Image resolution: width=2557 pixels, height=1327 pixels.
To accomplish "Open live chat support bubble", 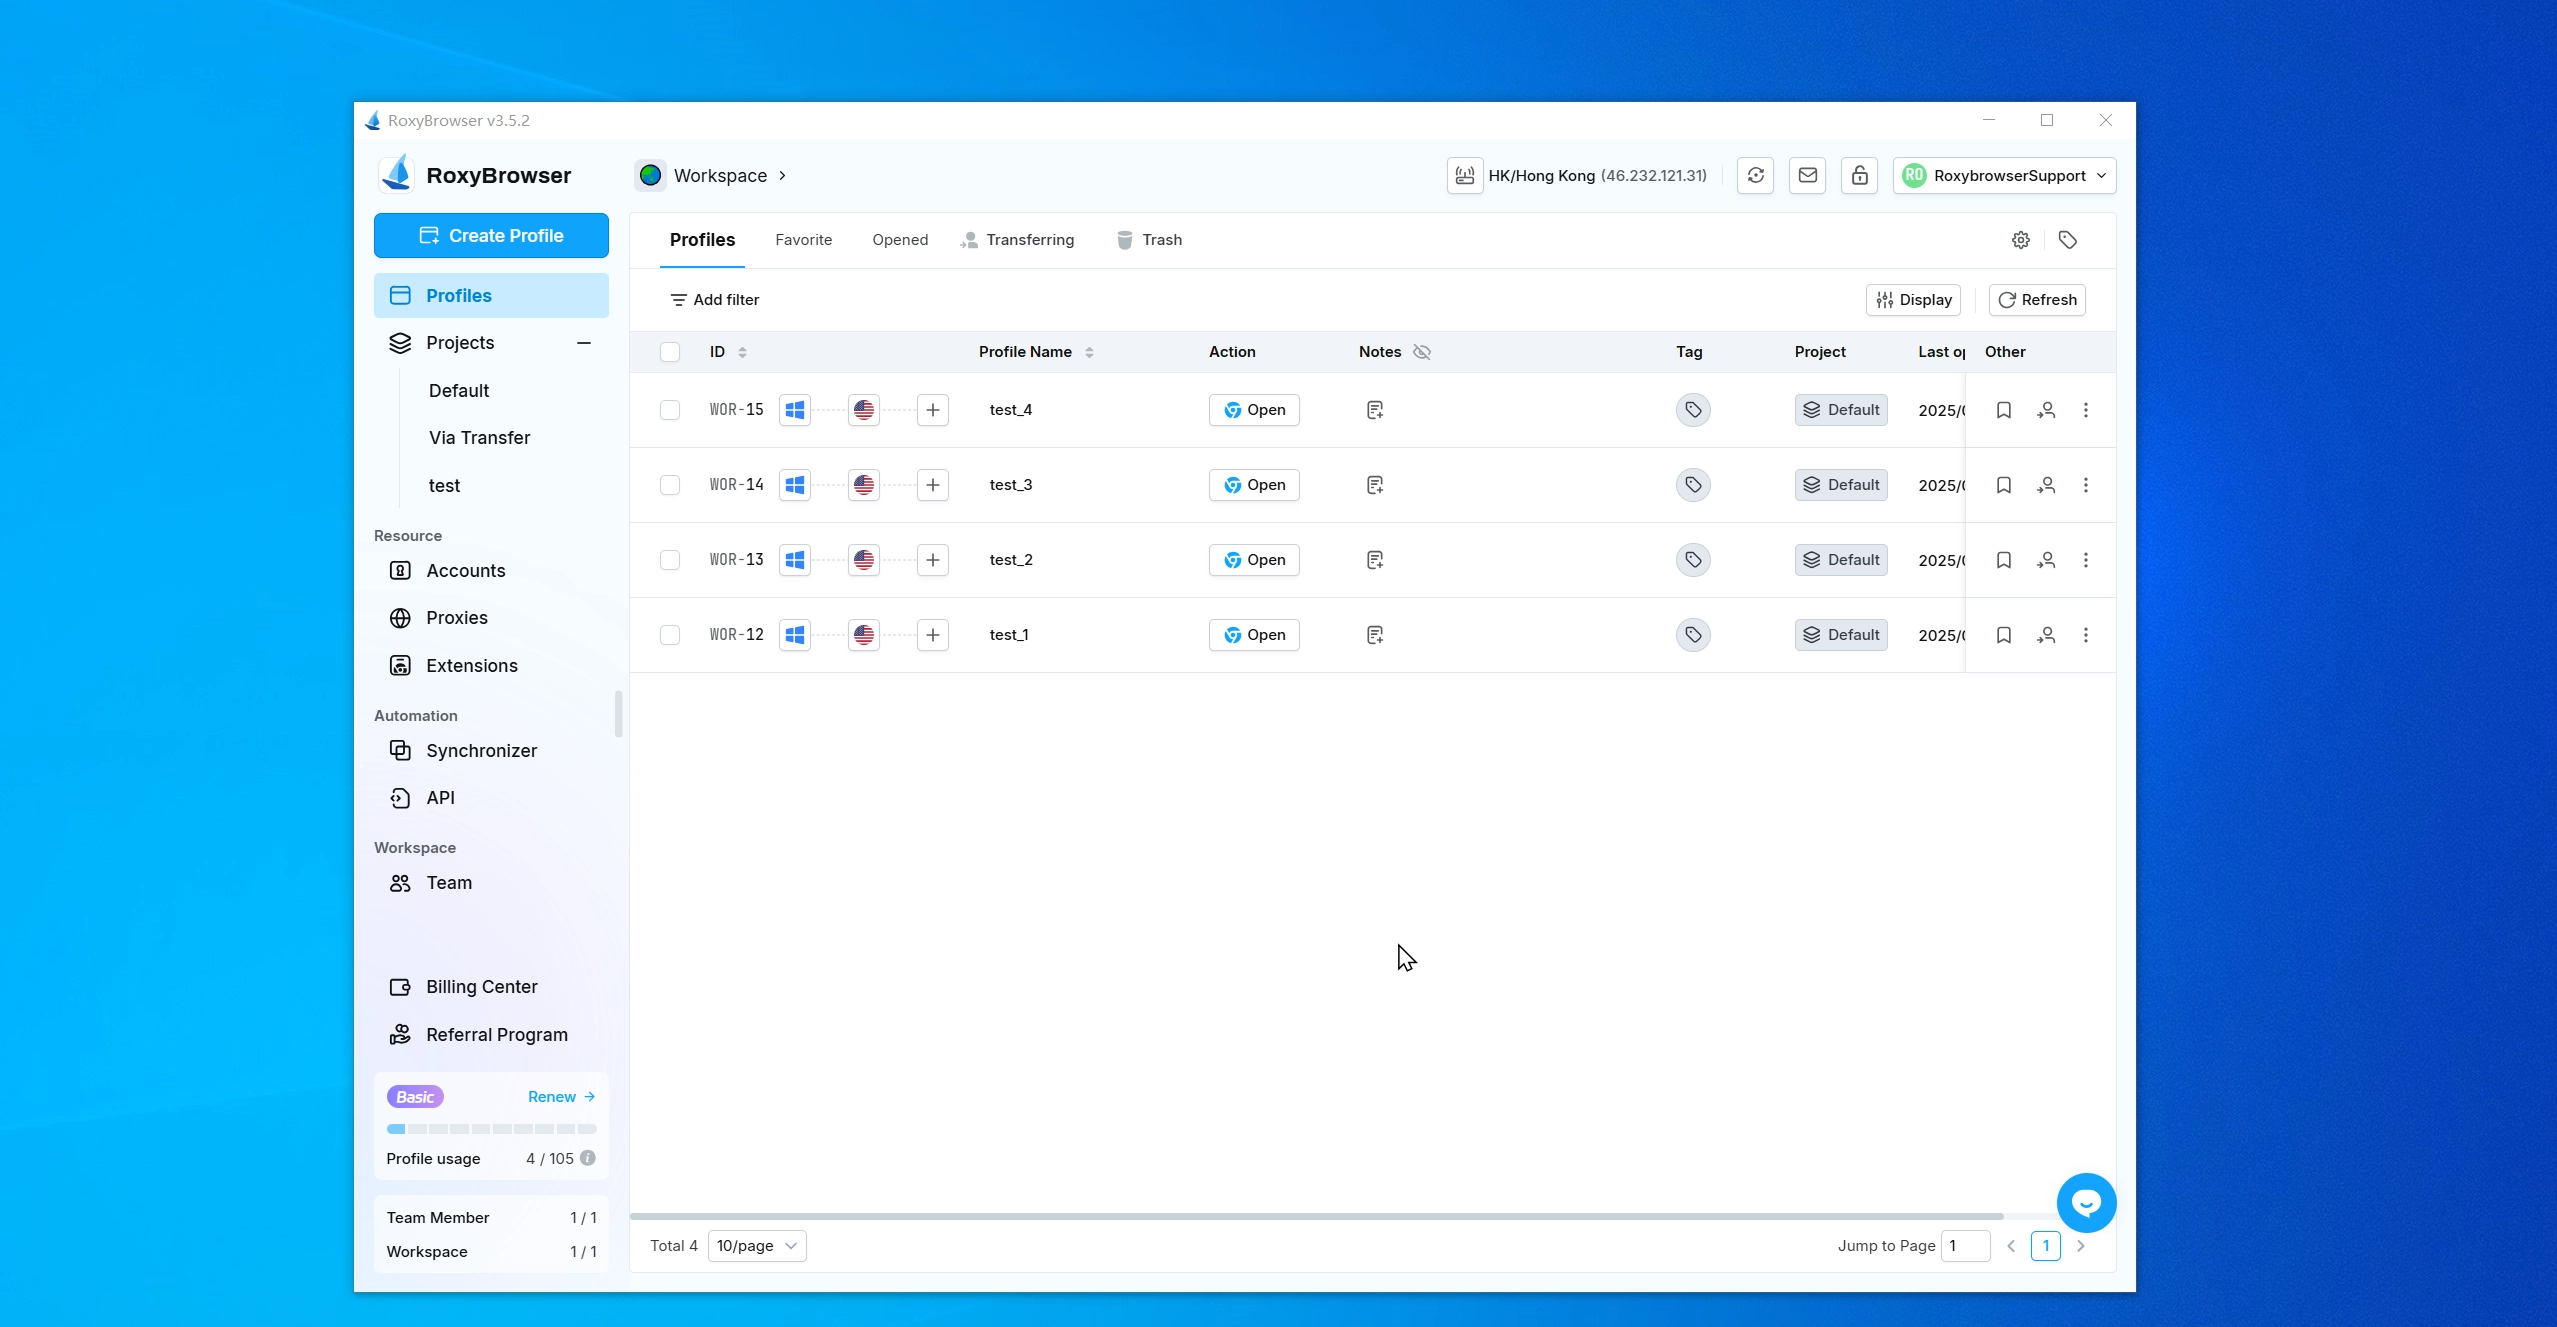I will (x=2086, y=1202).
